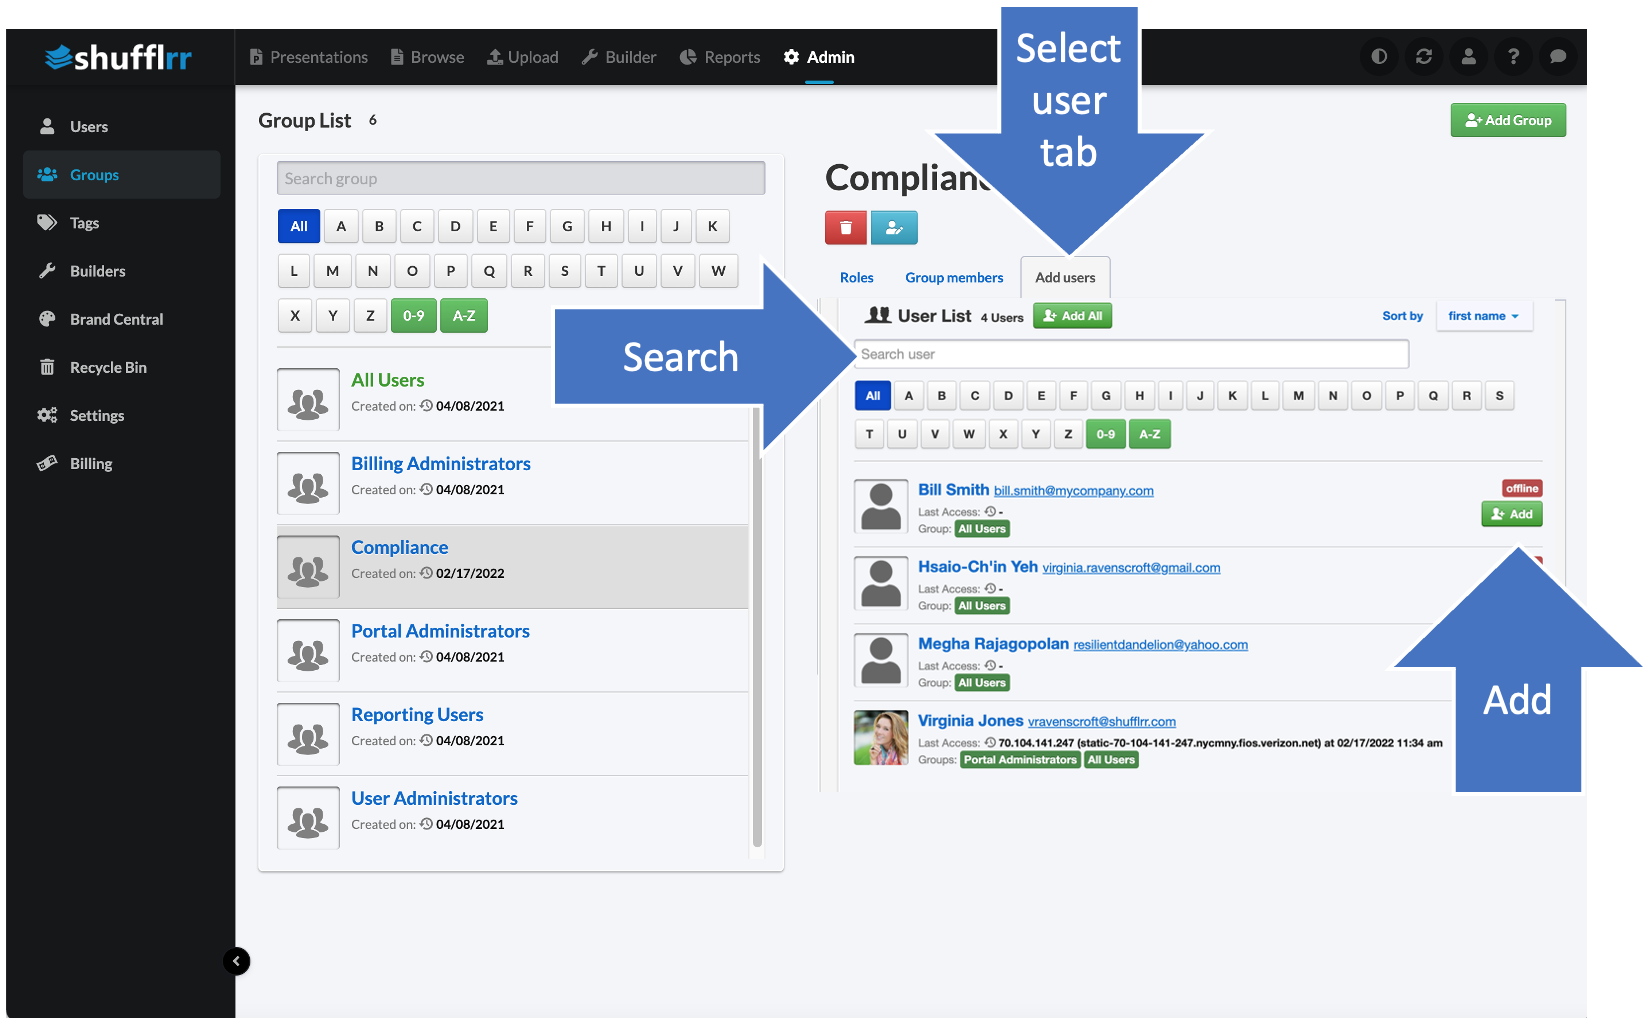Click the Reporting Users group avatar icon

(308, 734)
